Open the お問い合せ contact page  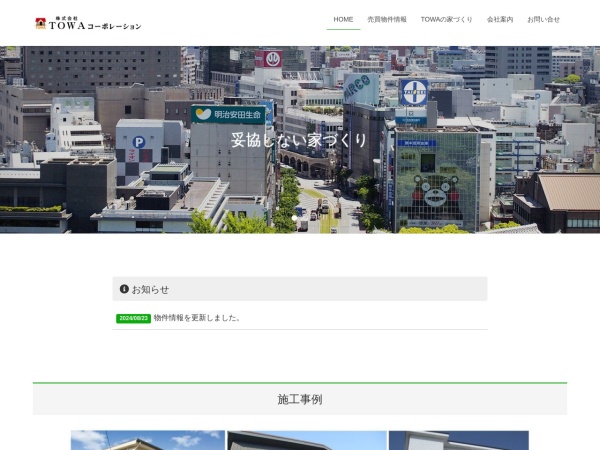pos(543,20)
